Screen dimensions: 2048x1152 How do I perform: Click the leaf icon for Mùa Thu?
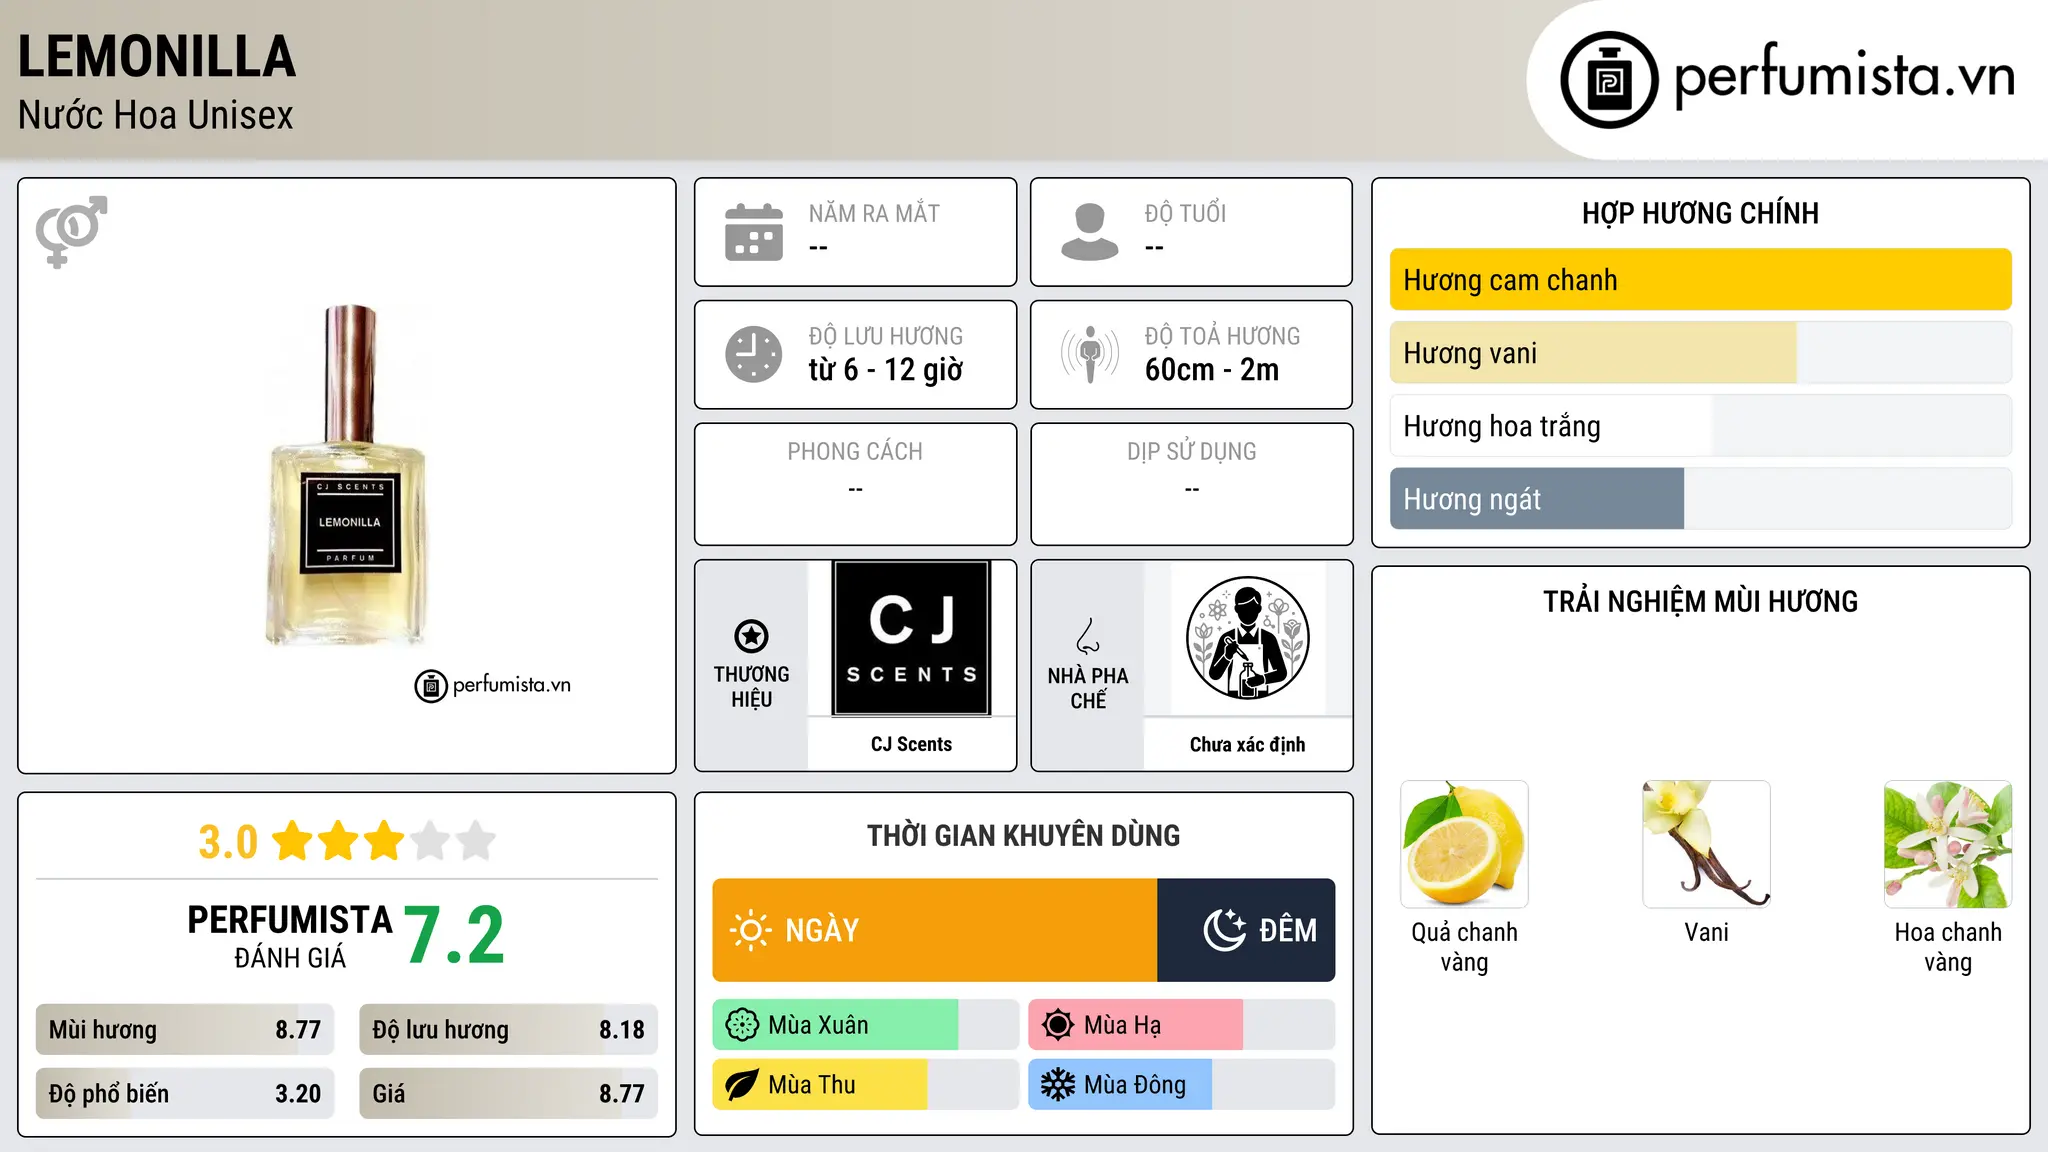click(742, 1085)
